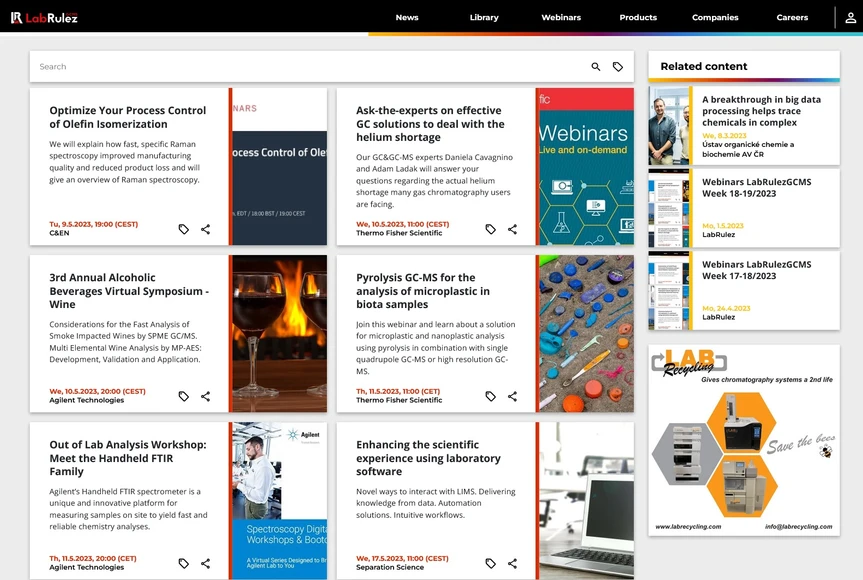Open 'Ask-the-experts on effective GC solutions' title

[x=430, y=124]
